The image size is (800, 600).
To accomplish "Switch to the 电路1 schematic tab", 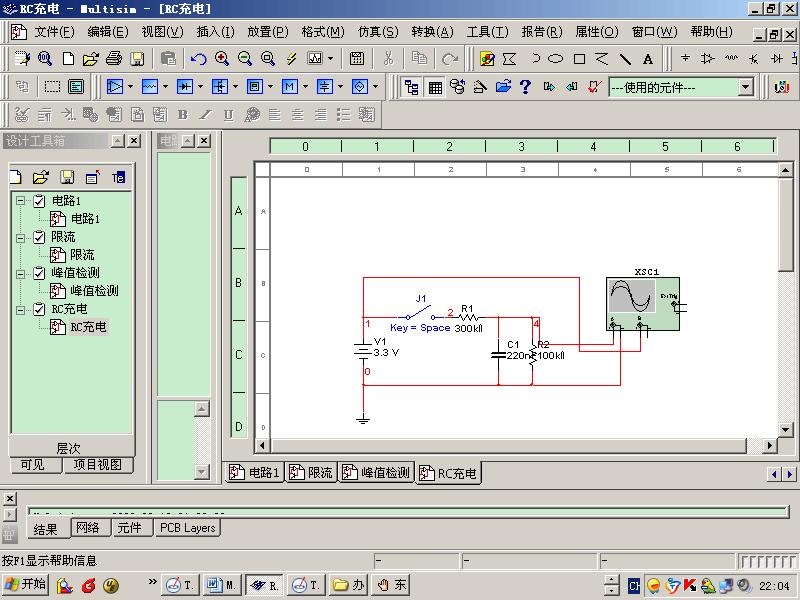I will (x=254, y=472).
